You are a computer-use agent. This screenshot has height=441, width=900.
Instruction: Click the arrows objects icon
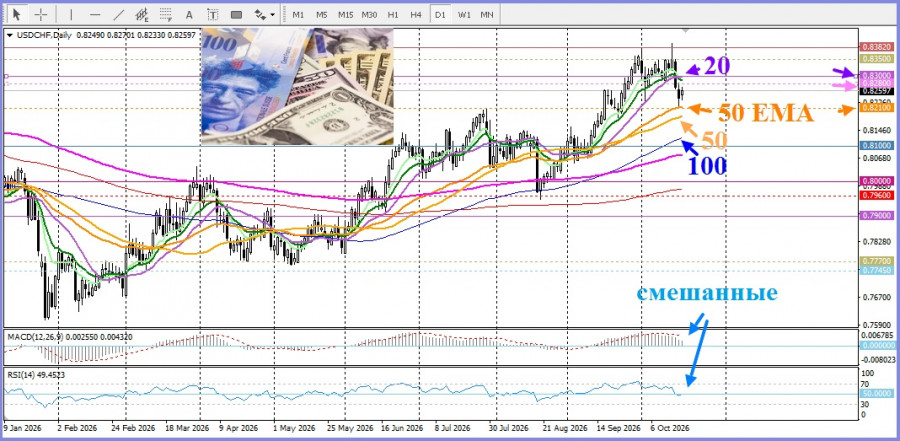coord(260,14)
